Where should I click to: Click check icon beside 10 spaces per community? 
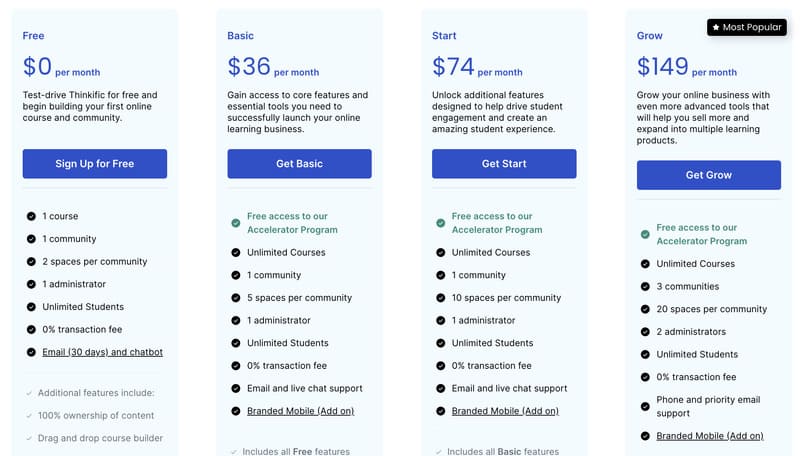[x=441, y=298]
